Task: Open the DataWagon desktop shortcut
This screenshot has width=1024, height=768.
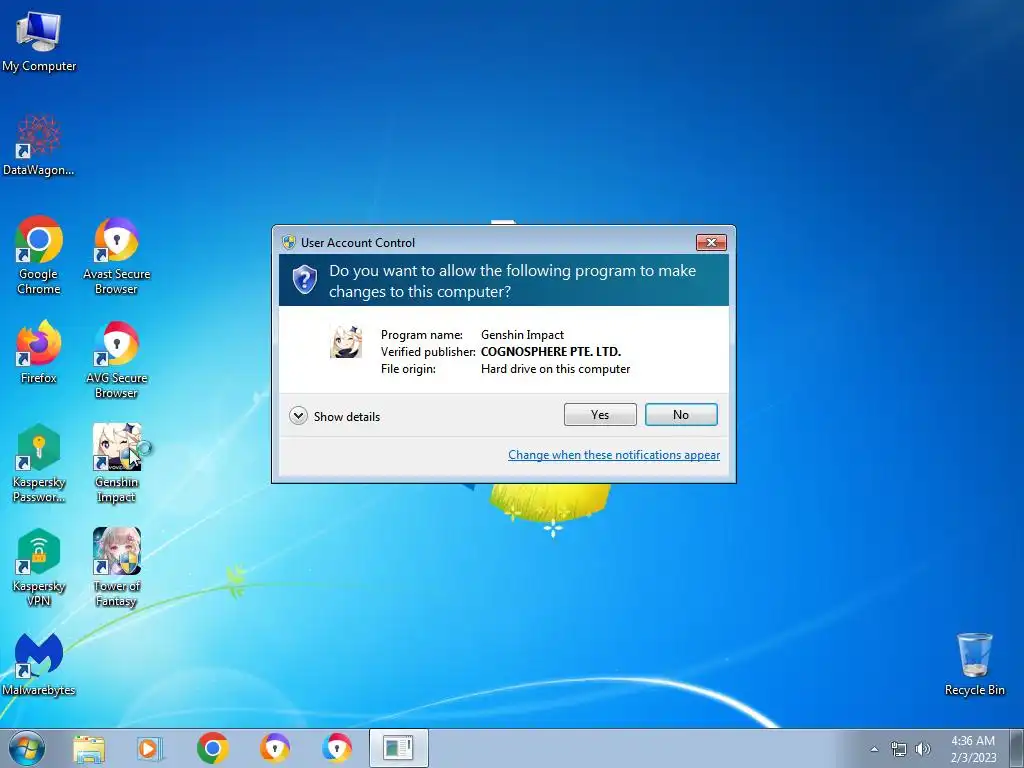Action: 39,145
